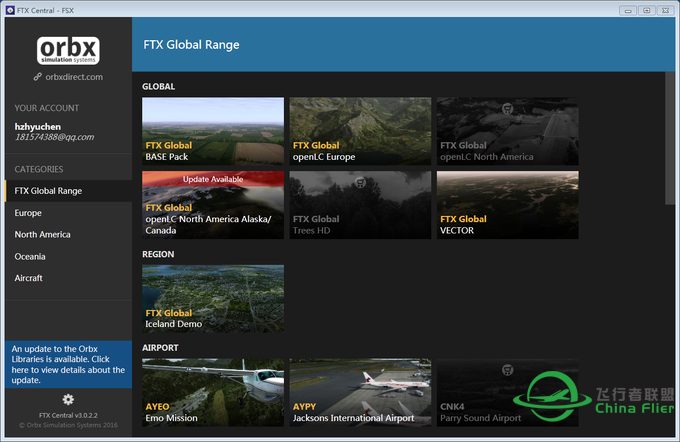Screen dimensions: 680x442
Task: Click the cart icon on Trees HD
Action: 360,182
